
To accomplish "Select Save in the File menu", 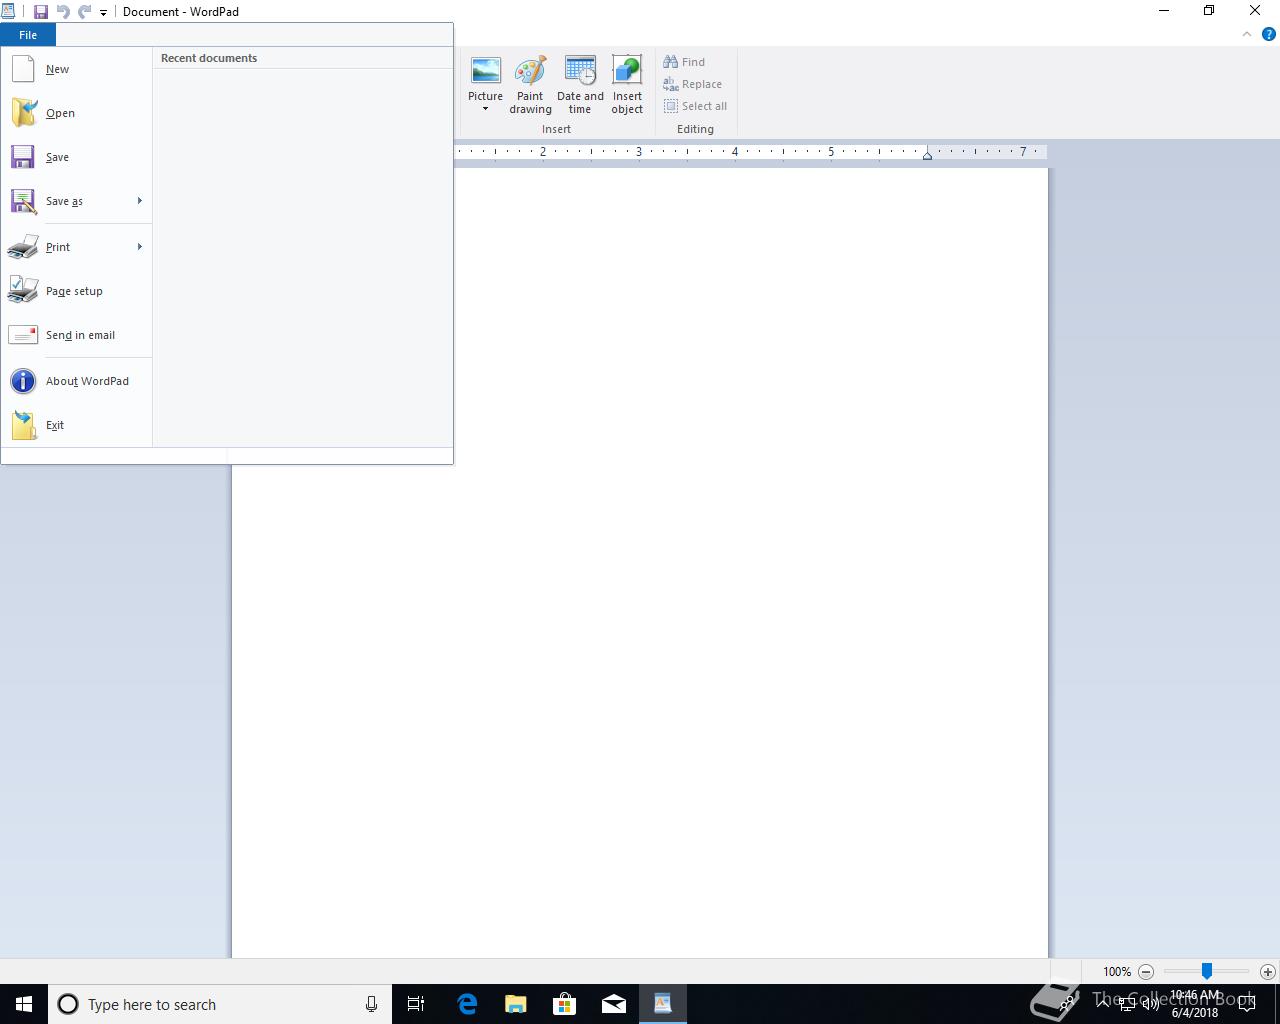I will 77,157.
